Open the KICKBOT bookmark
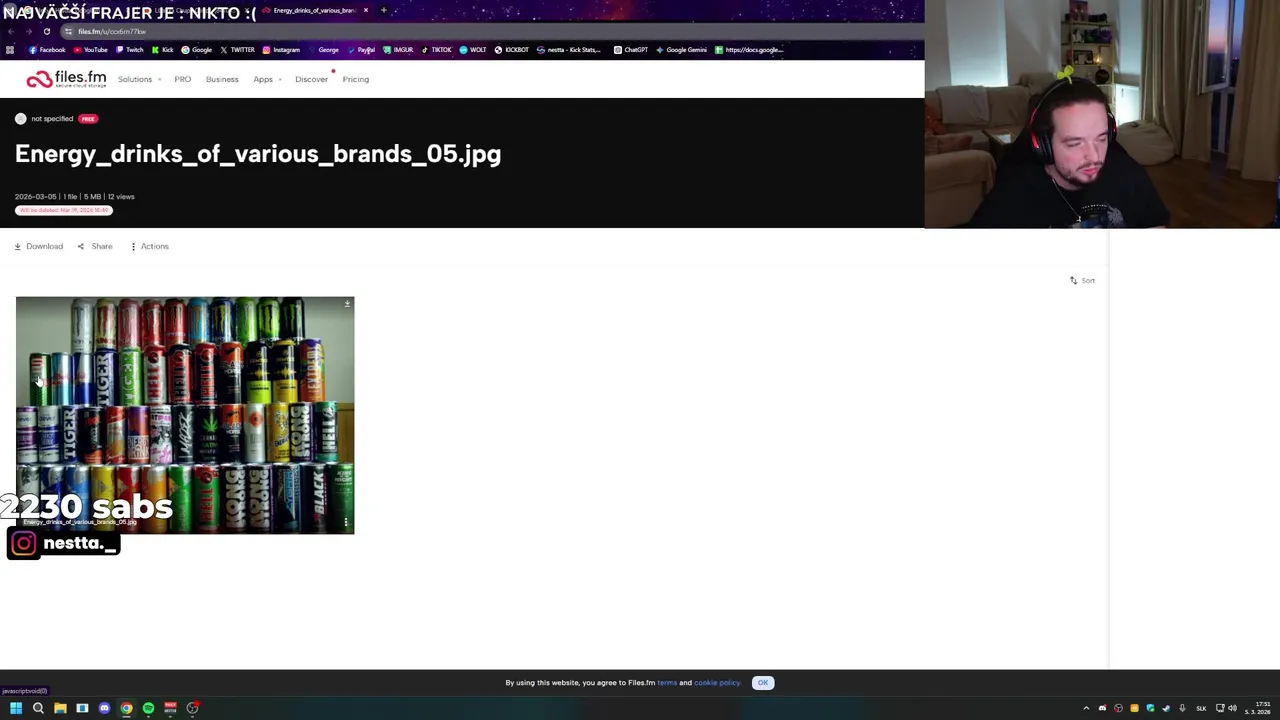Image resolution: width=1280 pixels, height=720 pixels. point(511,50)
